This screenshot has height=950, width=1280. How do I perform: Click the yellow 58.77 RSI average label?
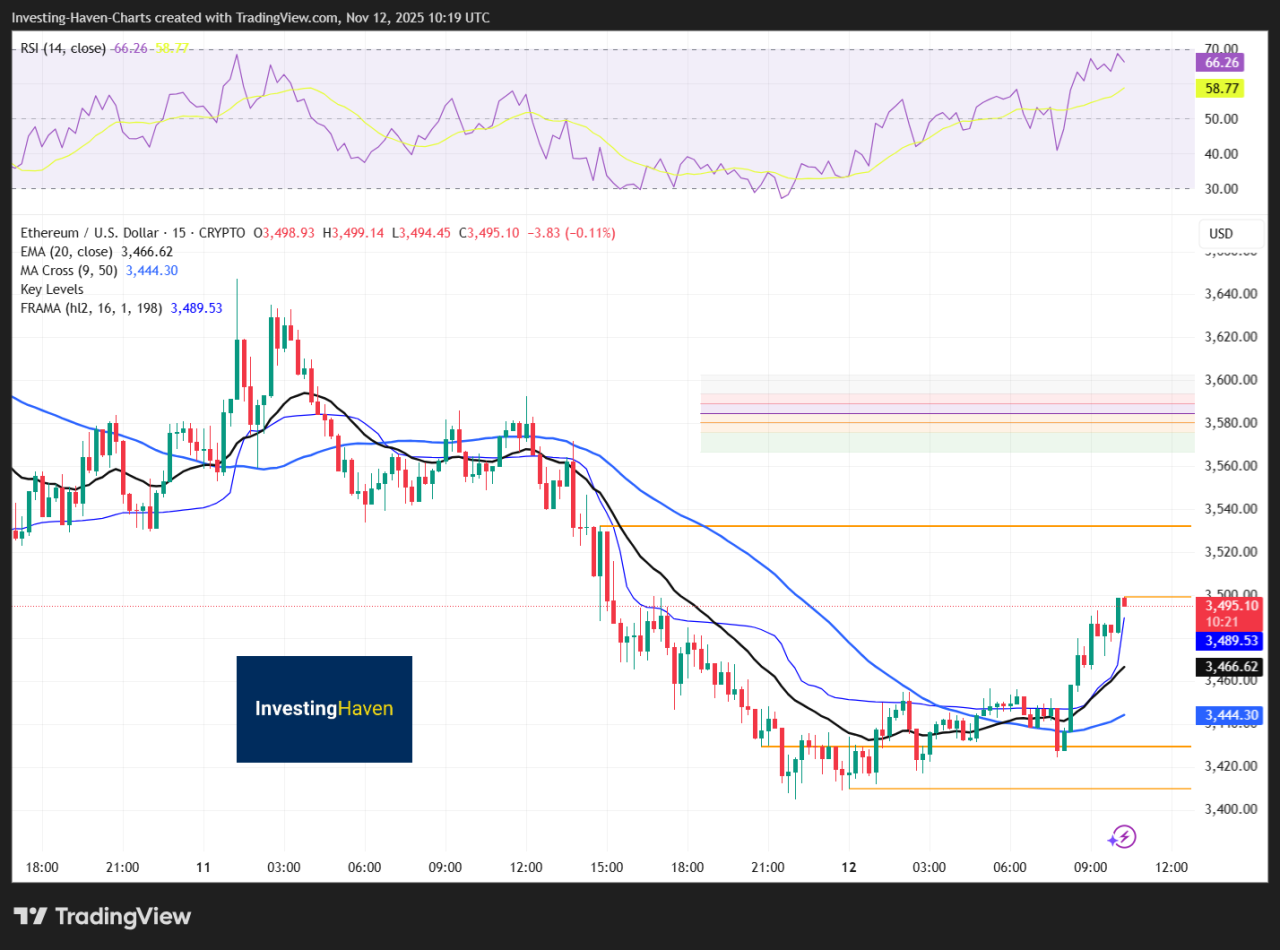tap(1219, 88)
